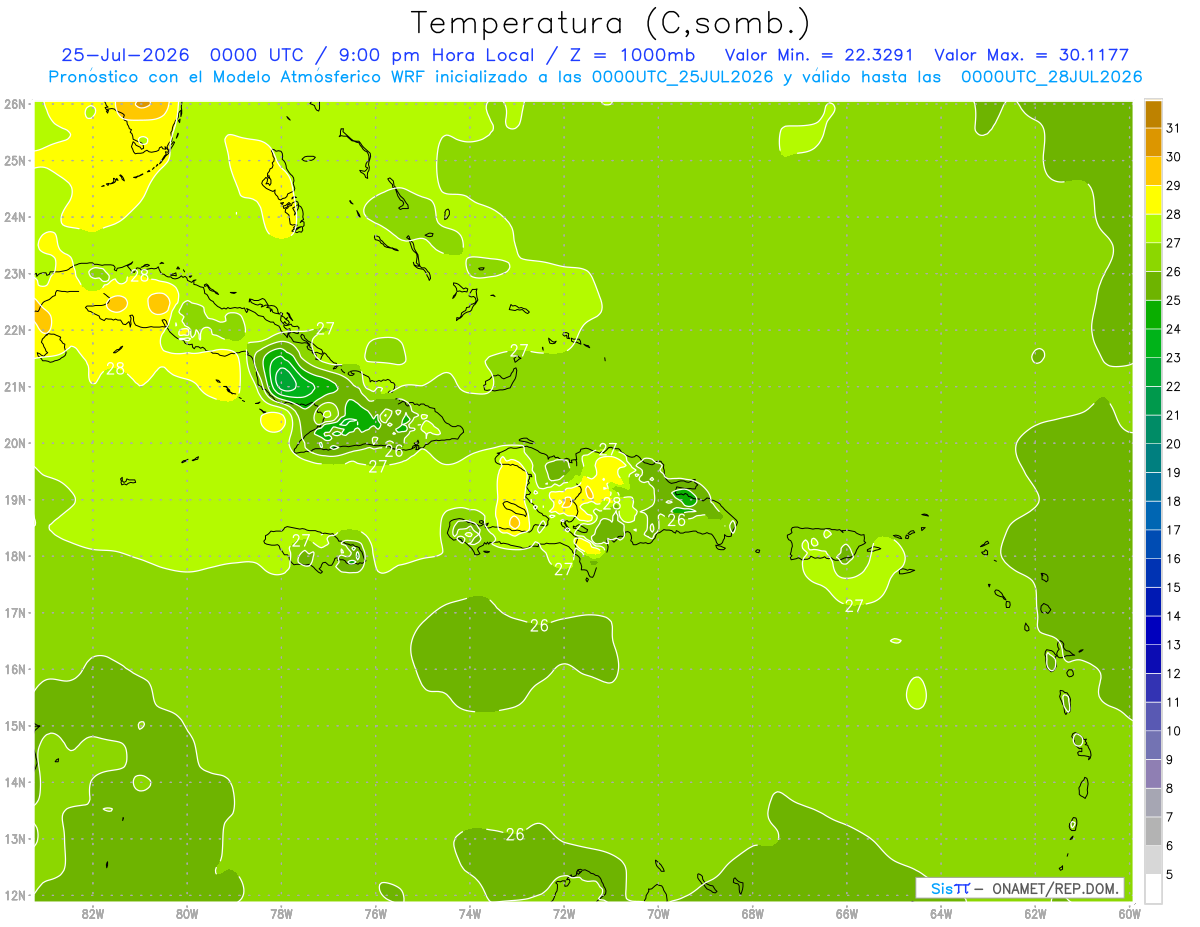Click the purple legend swatch beside 9
The width and height of the screenshot is (1200, 927).
(x=1153, y=774)
